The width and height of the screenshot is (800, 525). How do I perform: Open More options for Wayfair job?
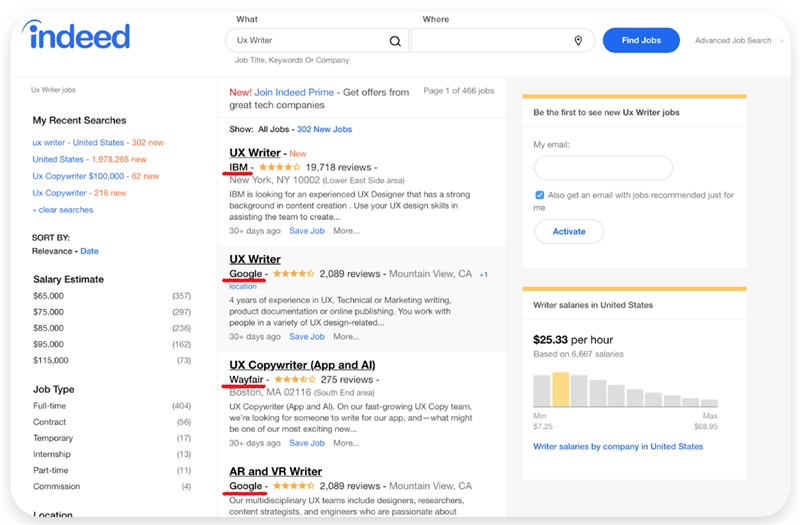pyautogui.click(x=346, y=443)
